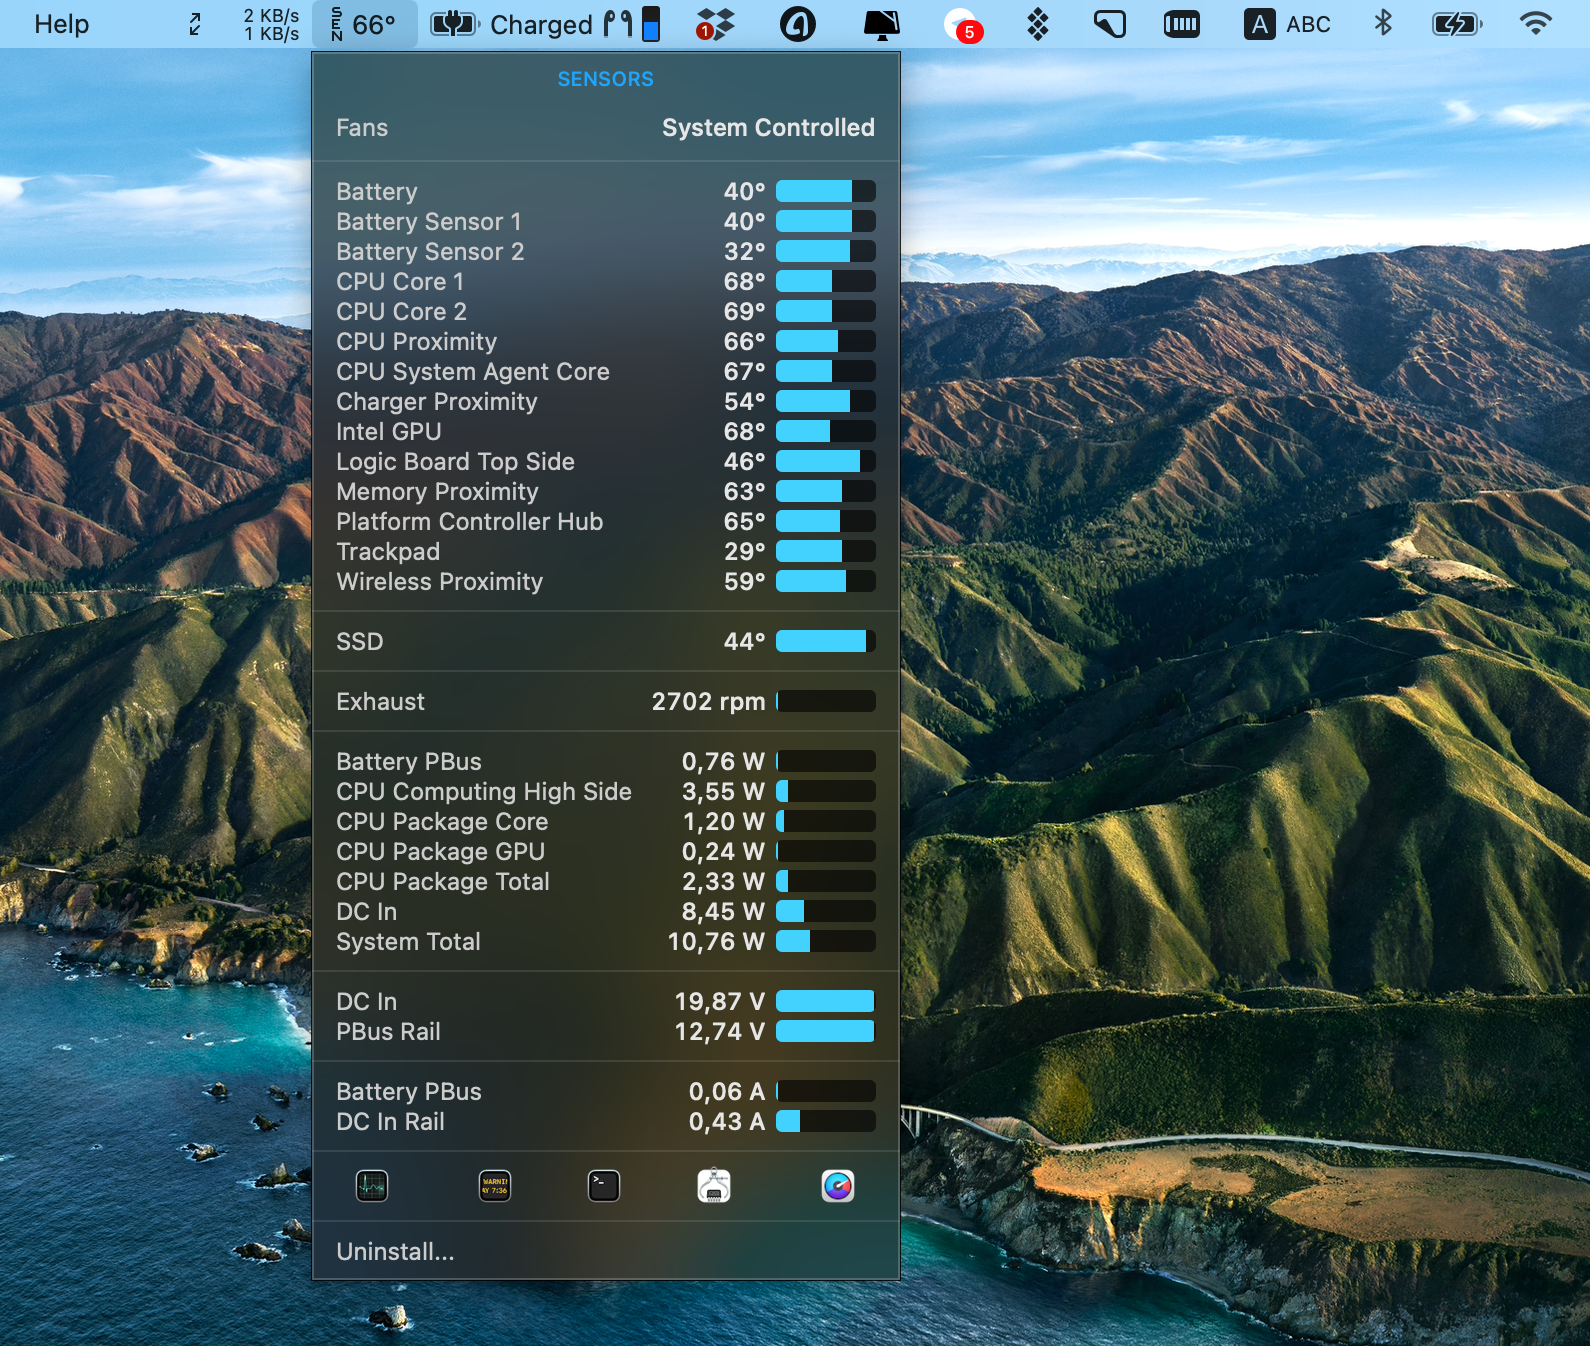
Task: Click the tag-shaped menu bar icon
Action: [1109, 24]
